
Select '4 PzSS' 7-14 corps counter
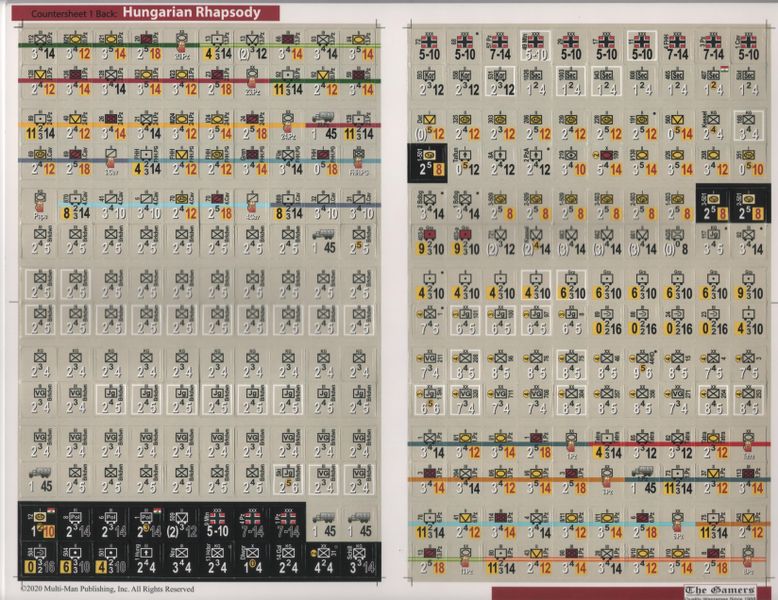[x=678, y=47]
